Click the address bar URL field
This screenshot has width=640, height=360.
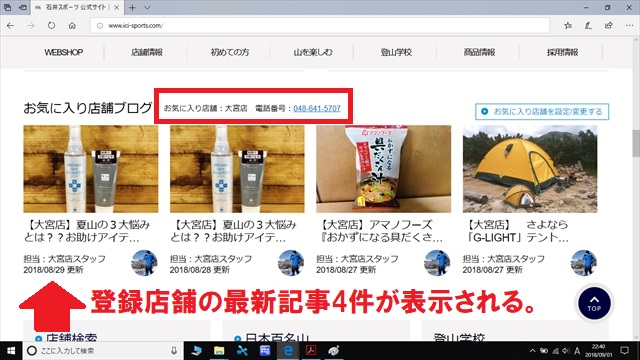320,25
